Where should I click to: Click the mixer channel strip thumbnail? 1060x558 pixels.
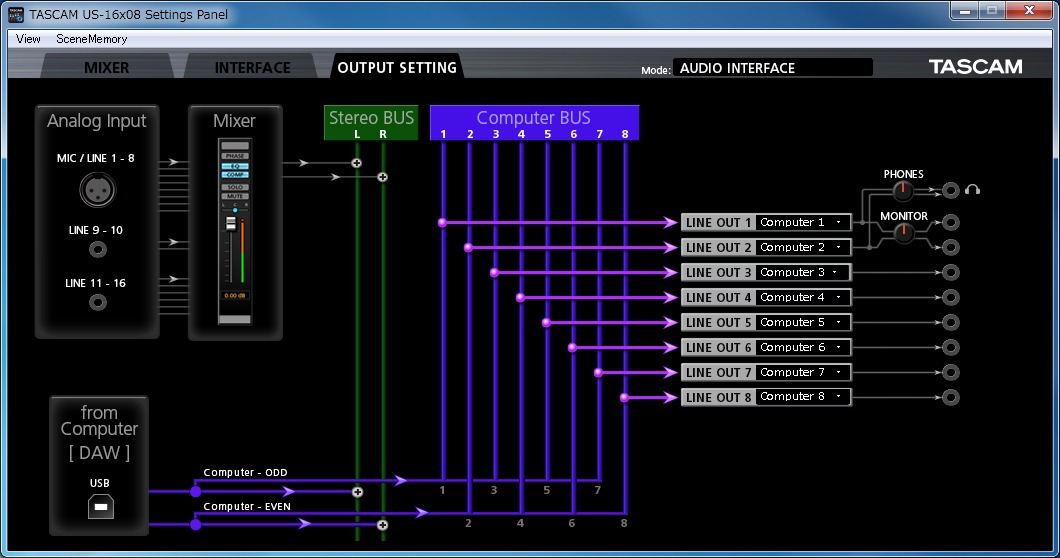(x=235, y=231)
